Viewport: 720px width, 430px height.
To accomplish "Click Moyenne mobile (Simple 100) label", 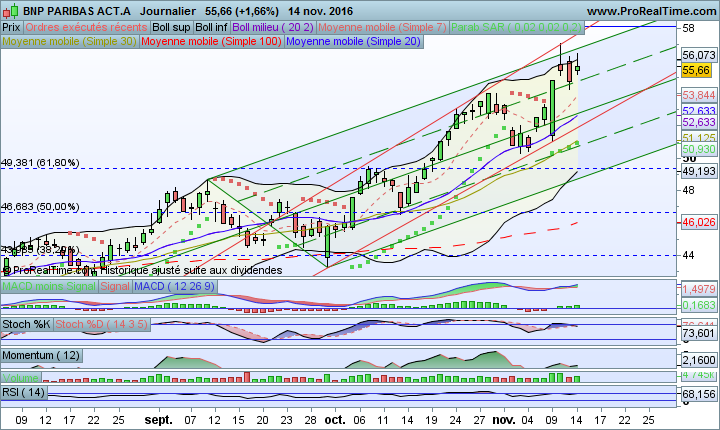I will pos(211,41).
